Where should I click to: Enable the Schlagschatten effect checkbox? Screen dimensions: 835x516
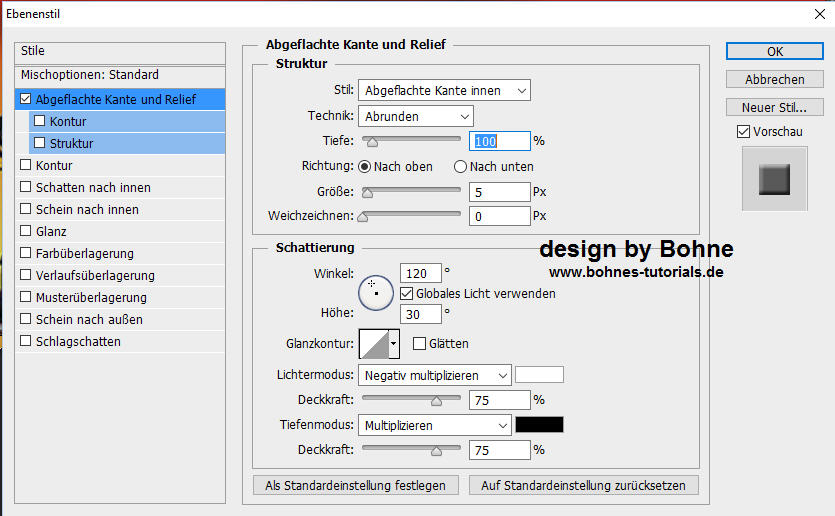(26, 341)
